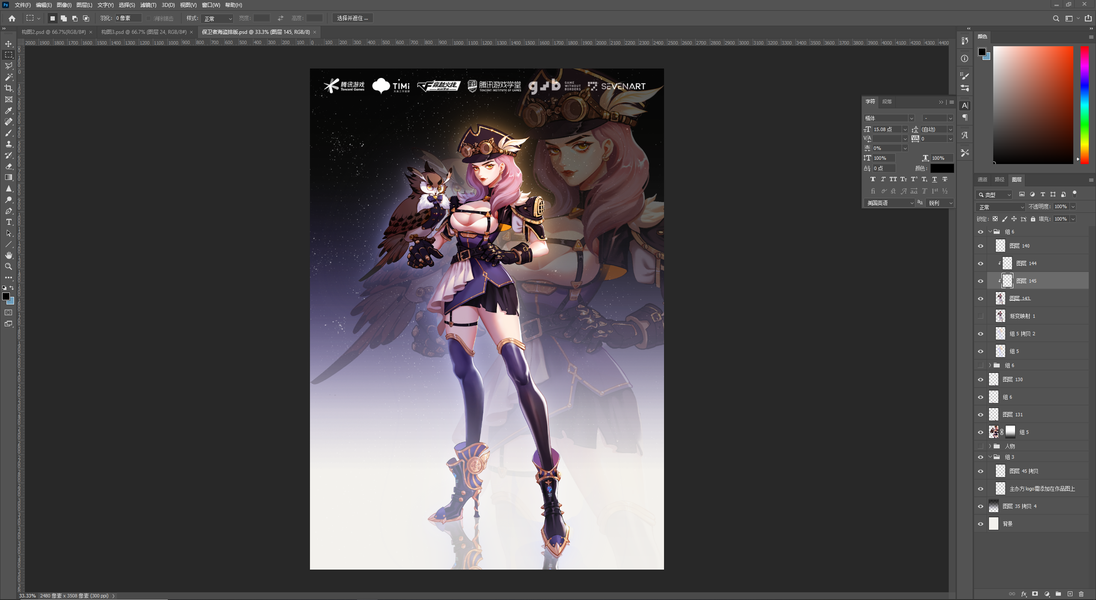This screenshot has width=1096, height=600.
Task: Open the Character panel dock icon
Action: point(965,106)
